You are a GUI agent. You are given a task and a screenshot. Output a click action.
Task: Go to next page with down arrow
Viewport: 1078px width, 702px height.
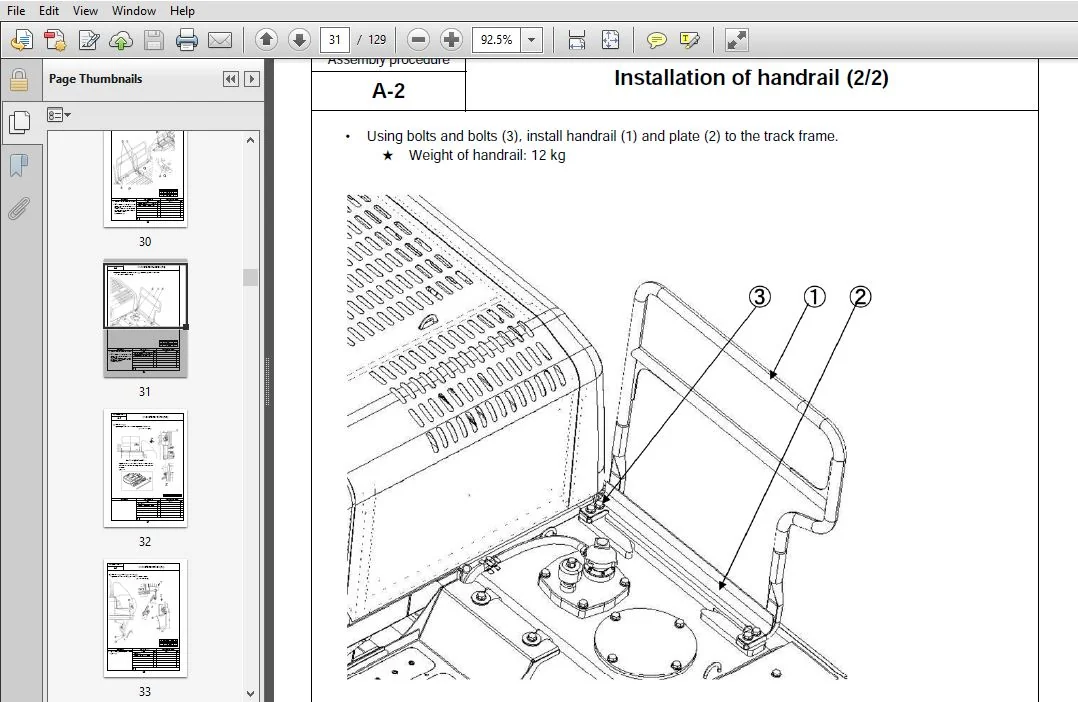299,40
